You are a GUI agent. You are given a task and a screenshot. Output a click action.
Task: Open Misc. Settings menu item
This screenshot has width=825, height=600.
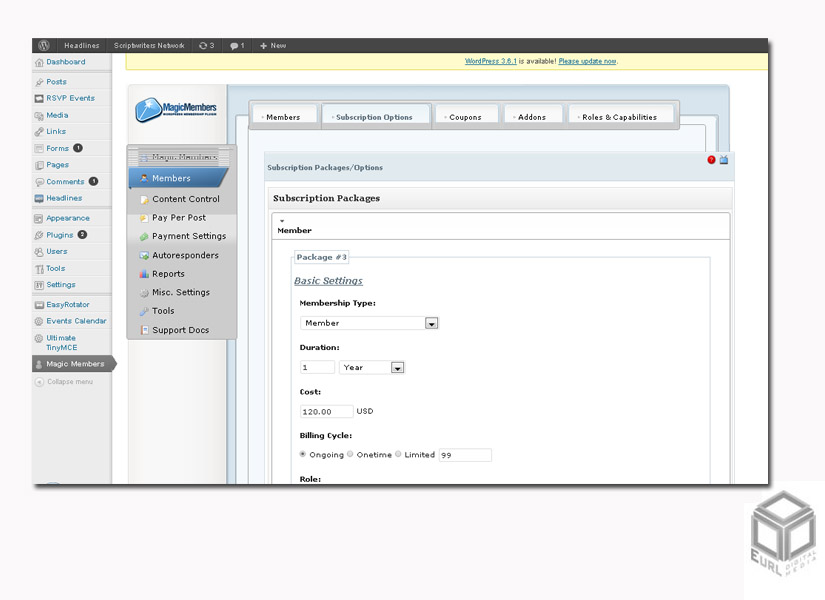[x=182, y=293]
